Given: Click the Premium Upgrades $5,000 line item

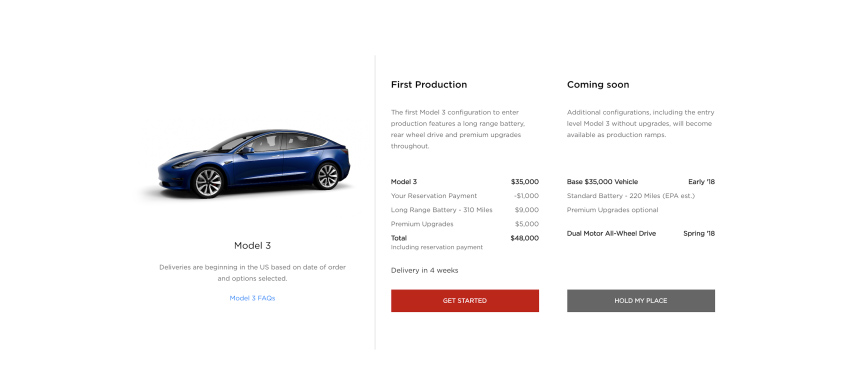Looking at the screenshot, I should (465, 224).
